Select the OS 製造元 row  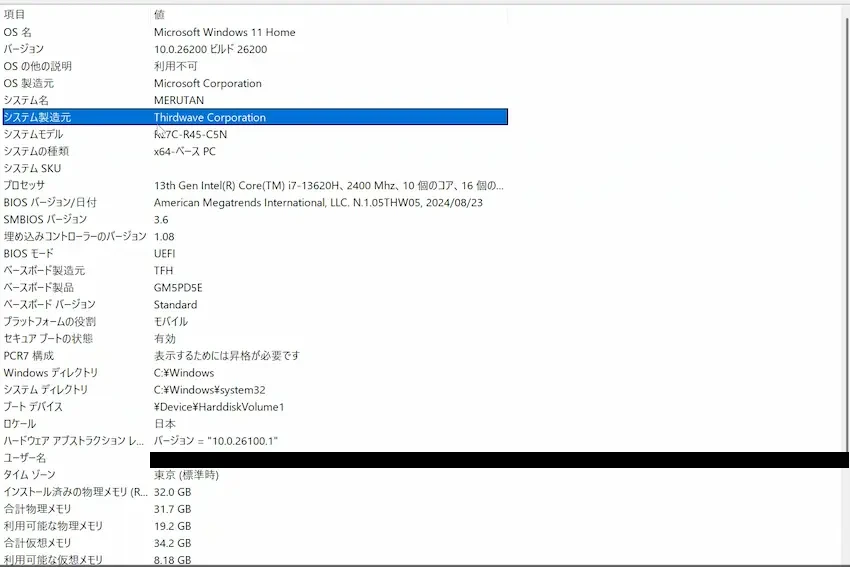(x=255, y=83)
